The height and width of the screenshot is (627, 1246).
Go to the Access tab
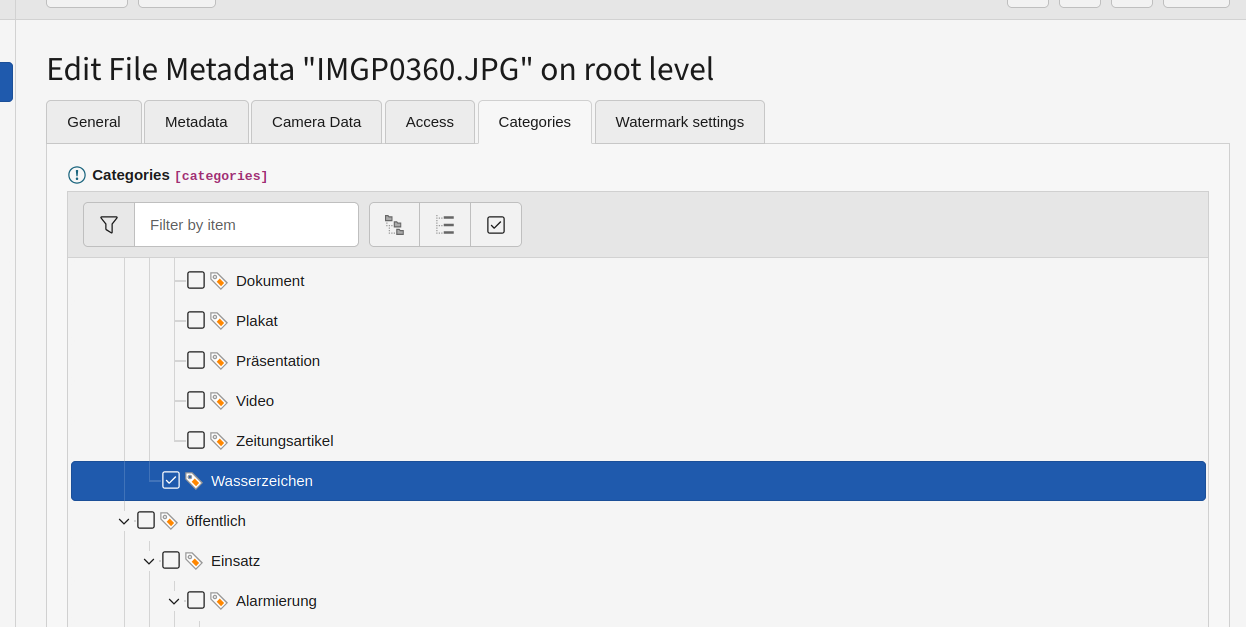[x=429, y=122]
